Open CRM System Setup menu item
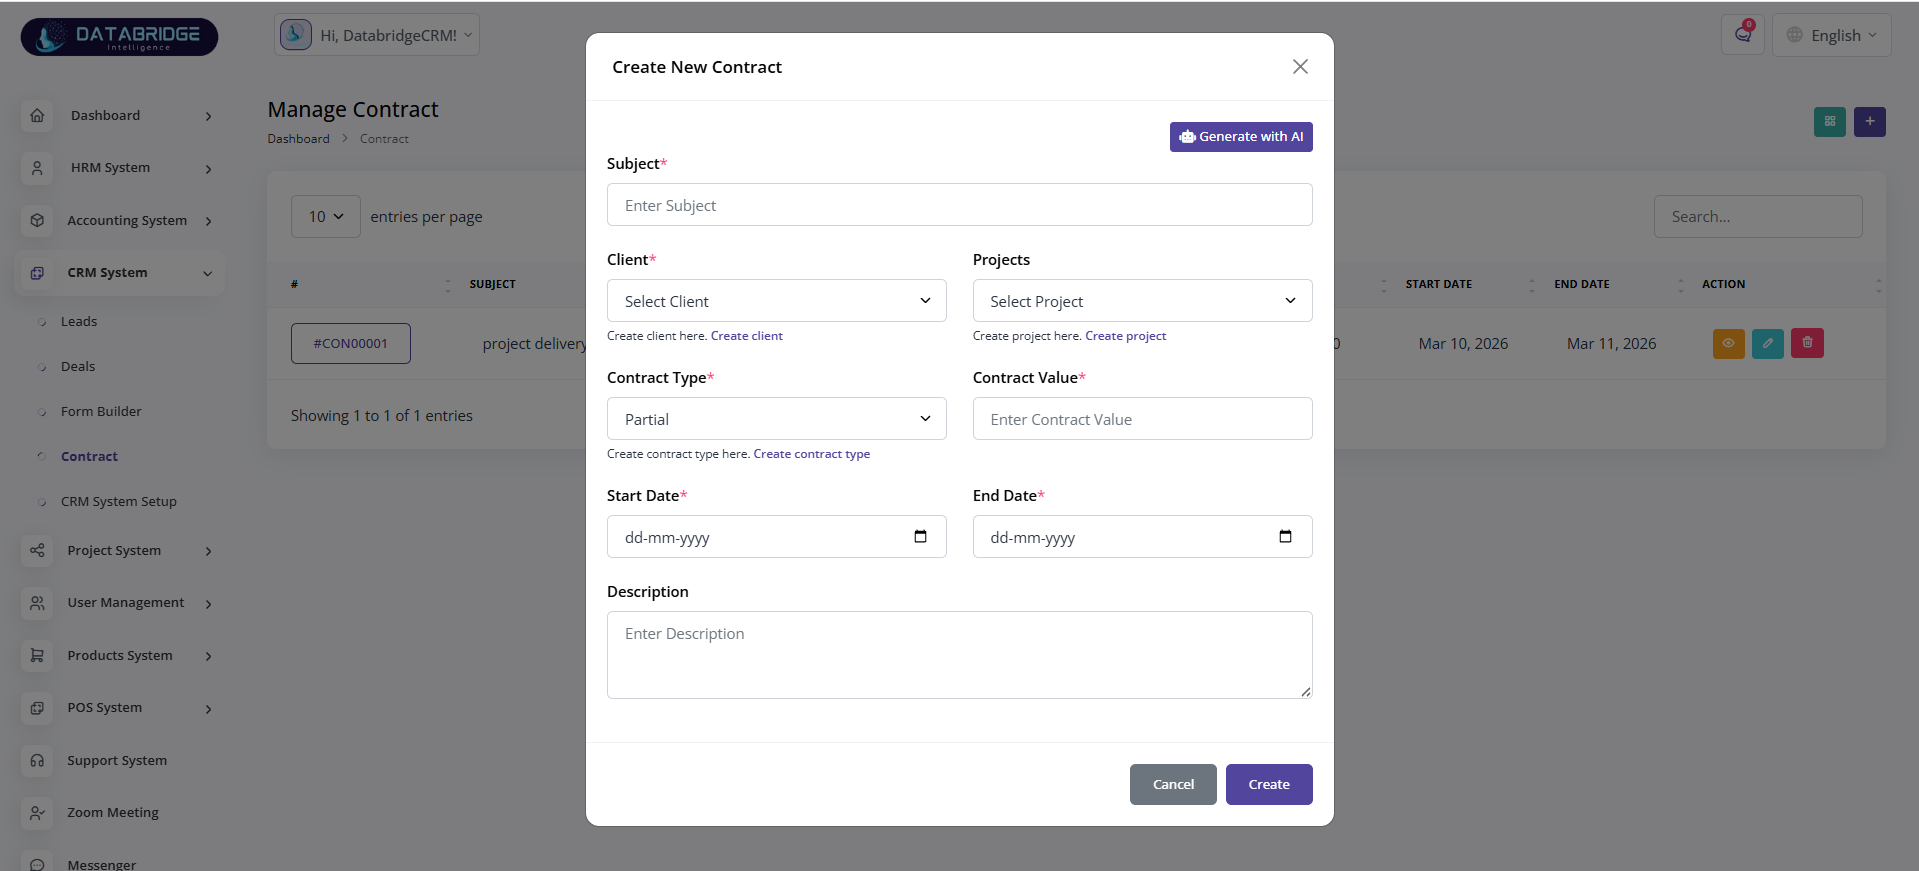This screenshot has width=1919, height=871. [119, 501]
